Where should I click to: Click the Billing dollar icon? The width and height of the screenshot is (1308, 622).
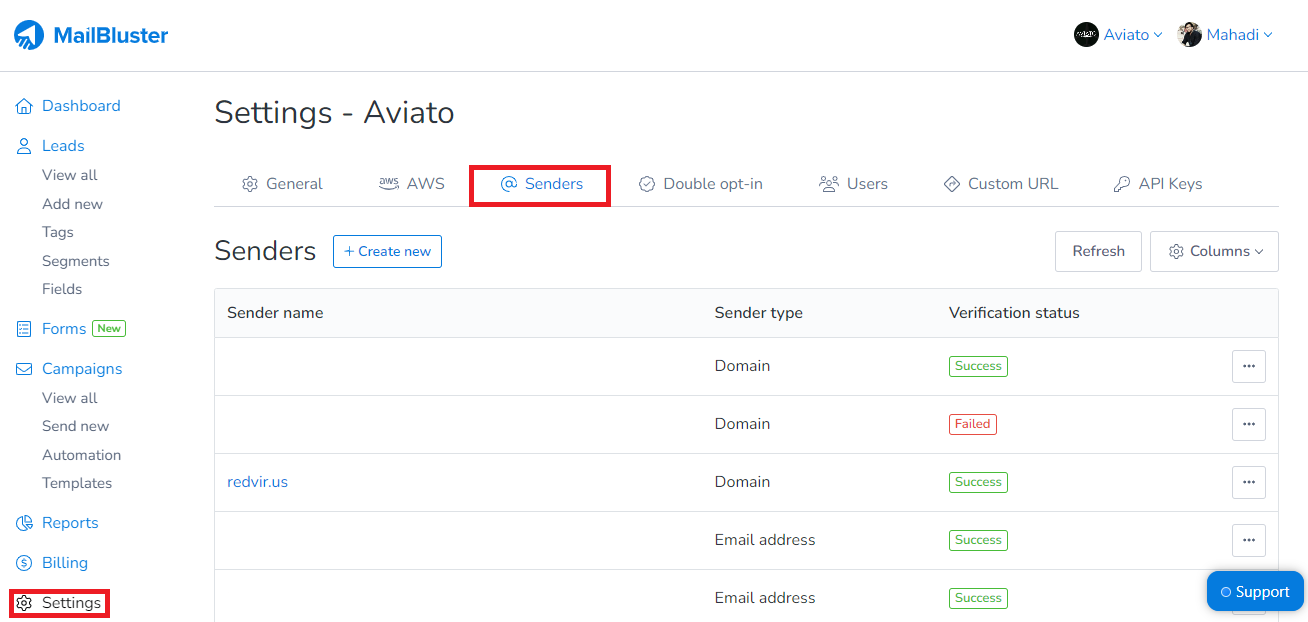[x=24, y=563]
